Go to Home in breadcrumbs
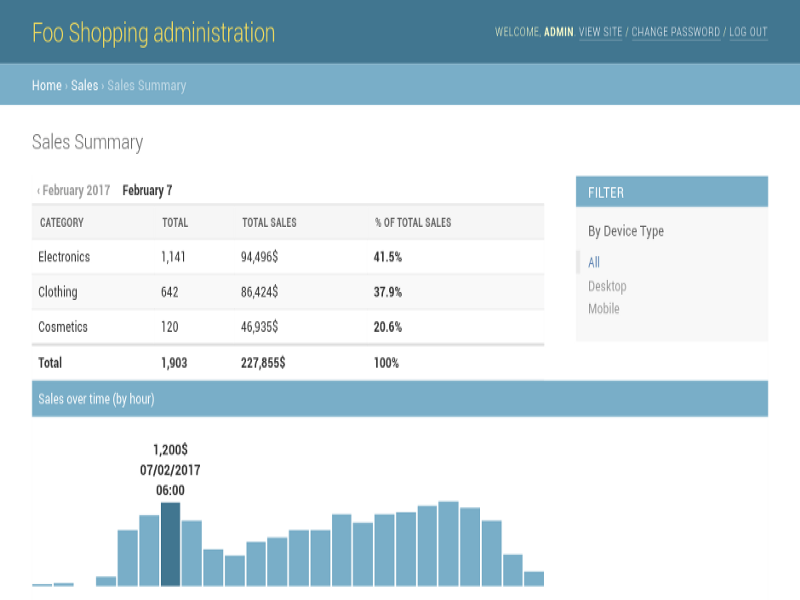 click(x=47, y=86)
